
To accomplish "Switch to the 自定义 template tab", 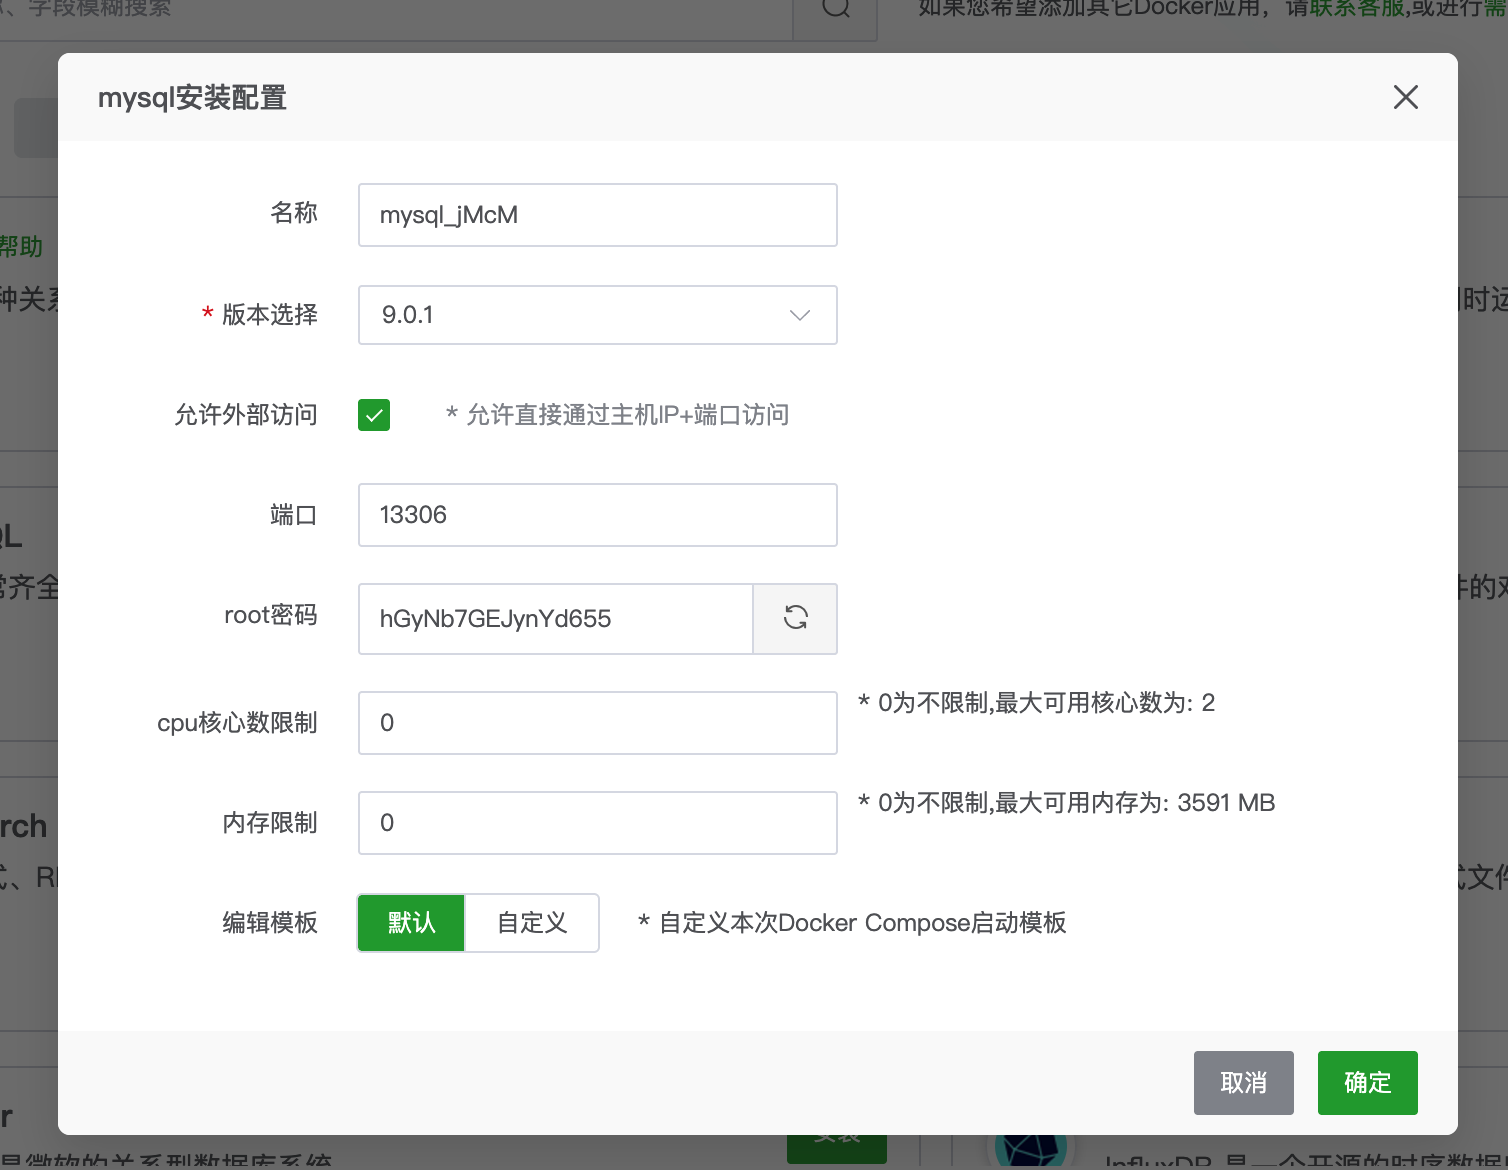I will pos(532,922).
